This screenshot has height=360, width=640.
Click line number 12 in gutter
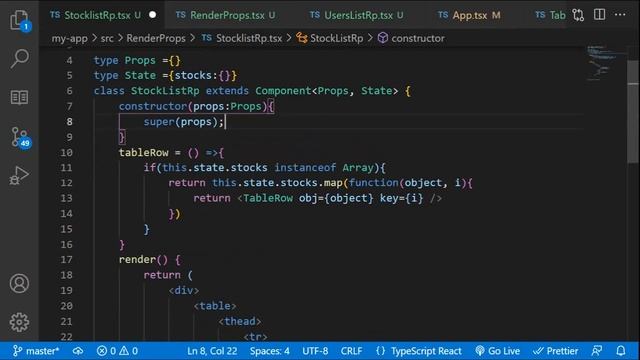67,183
